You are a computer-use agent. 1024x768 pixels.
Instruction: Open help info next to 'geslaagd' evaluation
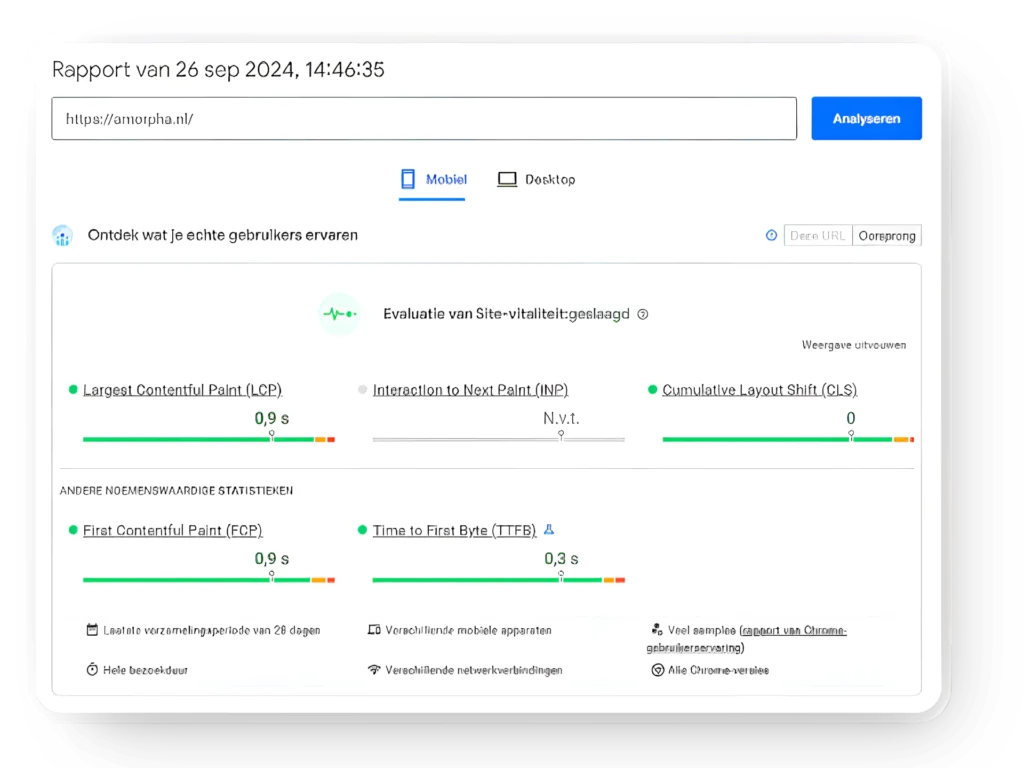point(642,314)
